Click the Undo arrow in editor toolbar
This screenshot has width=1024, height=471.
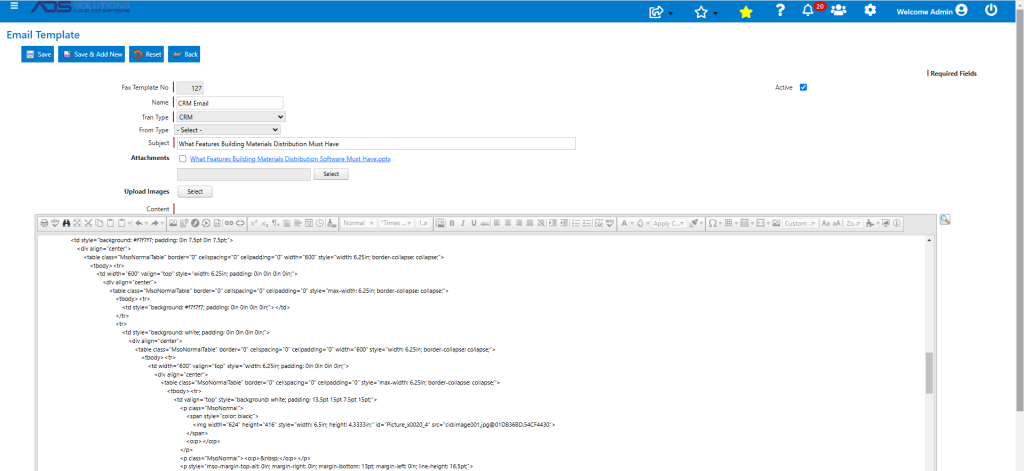coord(139,223)
